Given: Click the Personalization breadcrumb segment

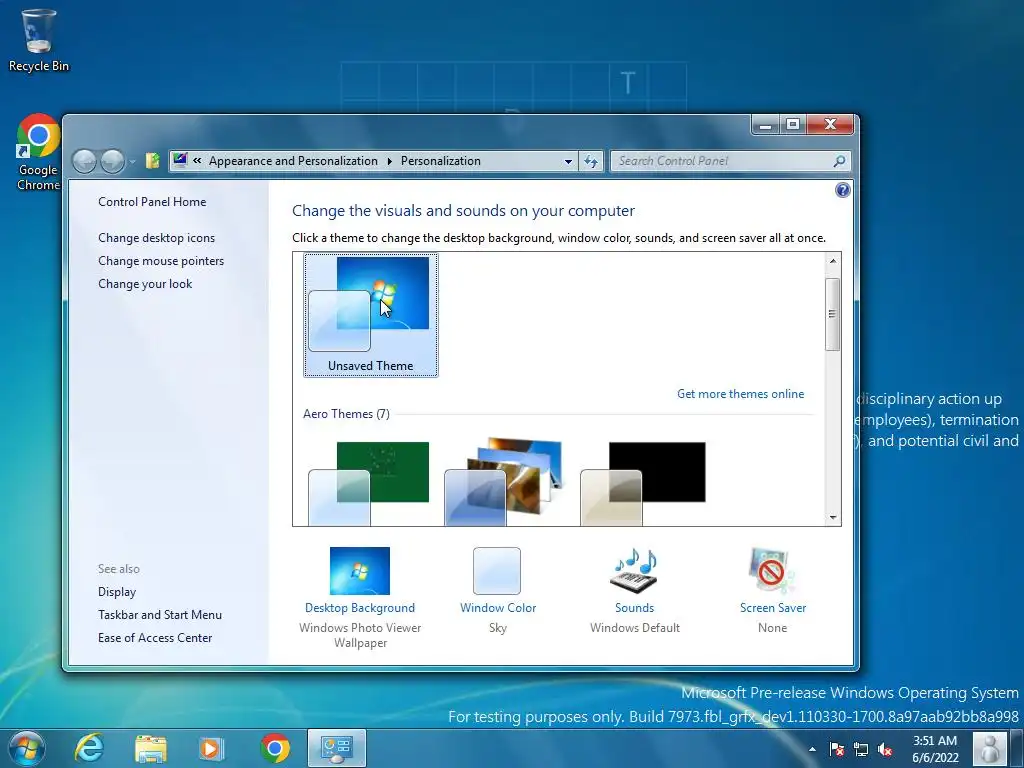Looking at the screenshot, I should point(441,161).
